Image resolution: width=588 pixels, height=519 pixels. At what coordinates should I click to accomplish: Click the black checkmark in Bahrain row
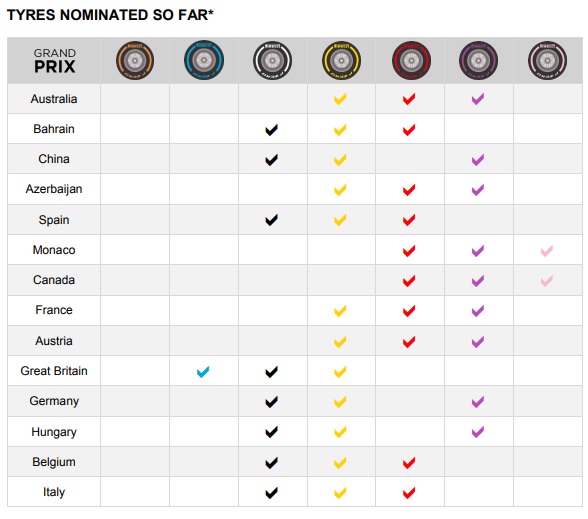pyautogui.click(x=272, y=130)
